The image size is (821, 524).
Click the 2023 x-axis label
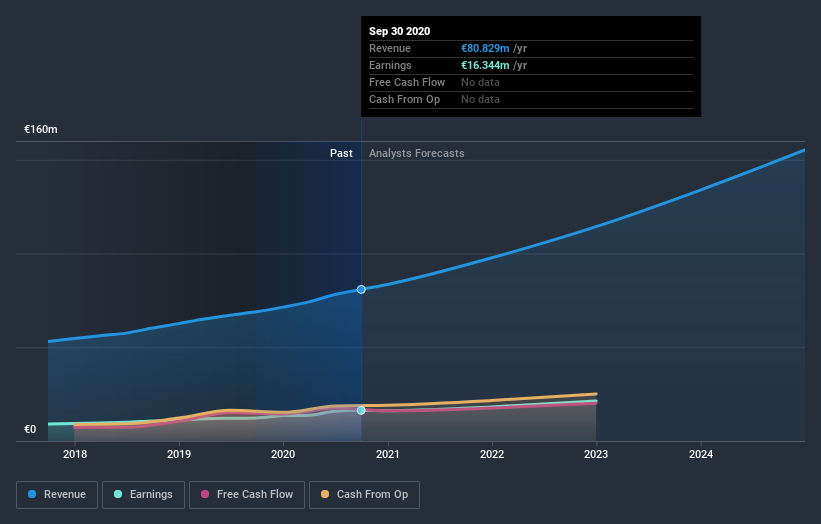596,454
